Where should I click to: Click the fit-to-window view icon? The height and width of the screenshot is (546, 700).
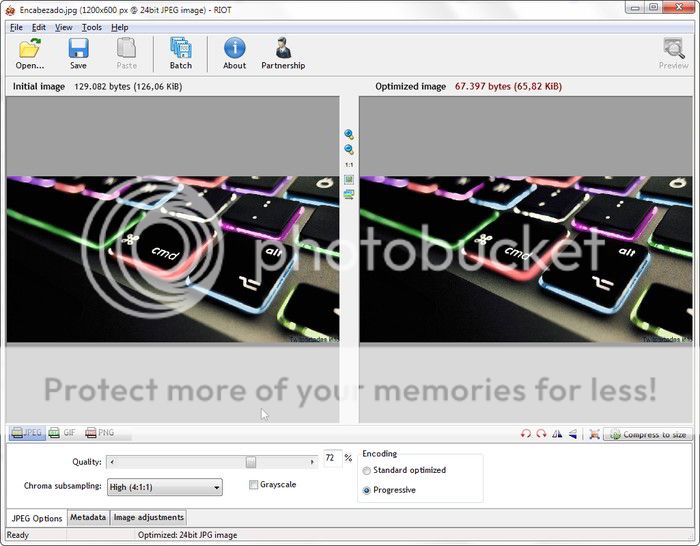click(349, 179)
